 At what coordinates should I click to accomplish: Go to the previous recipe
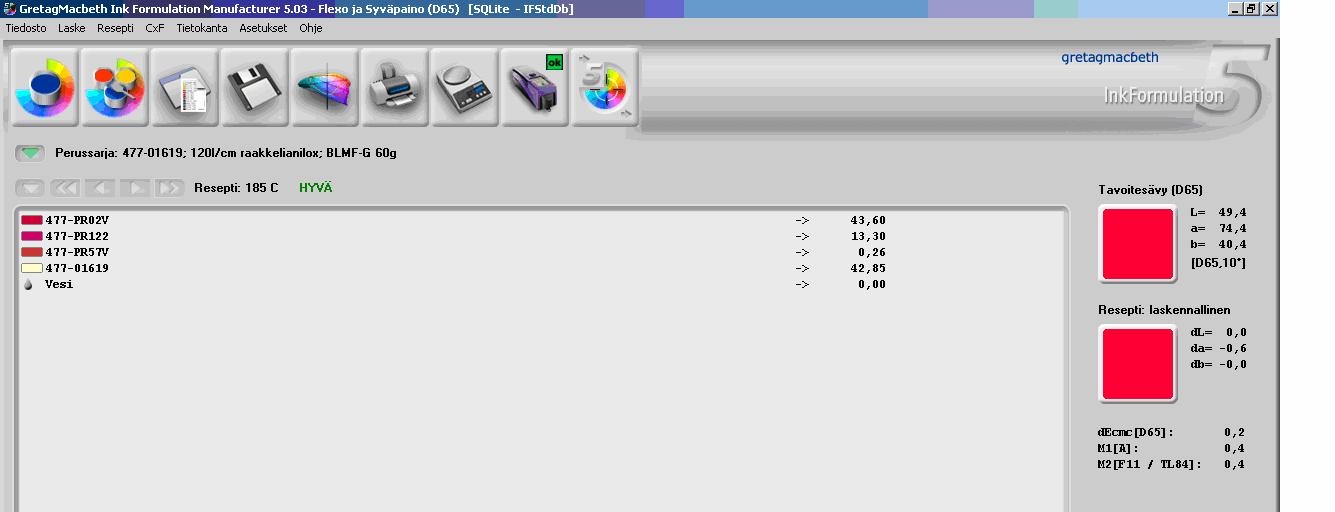coord(100,187)
